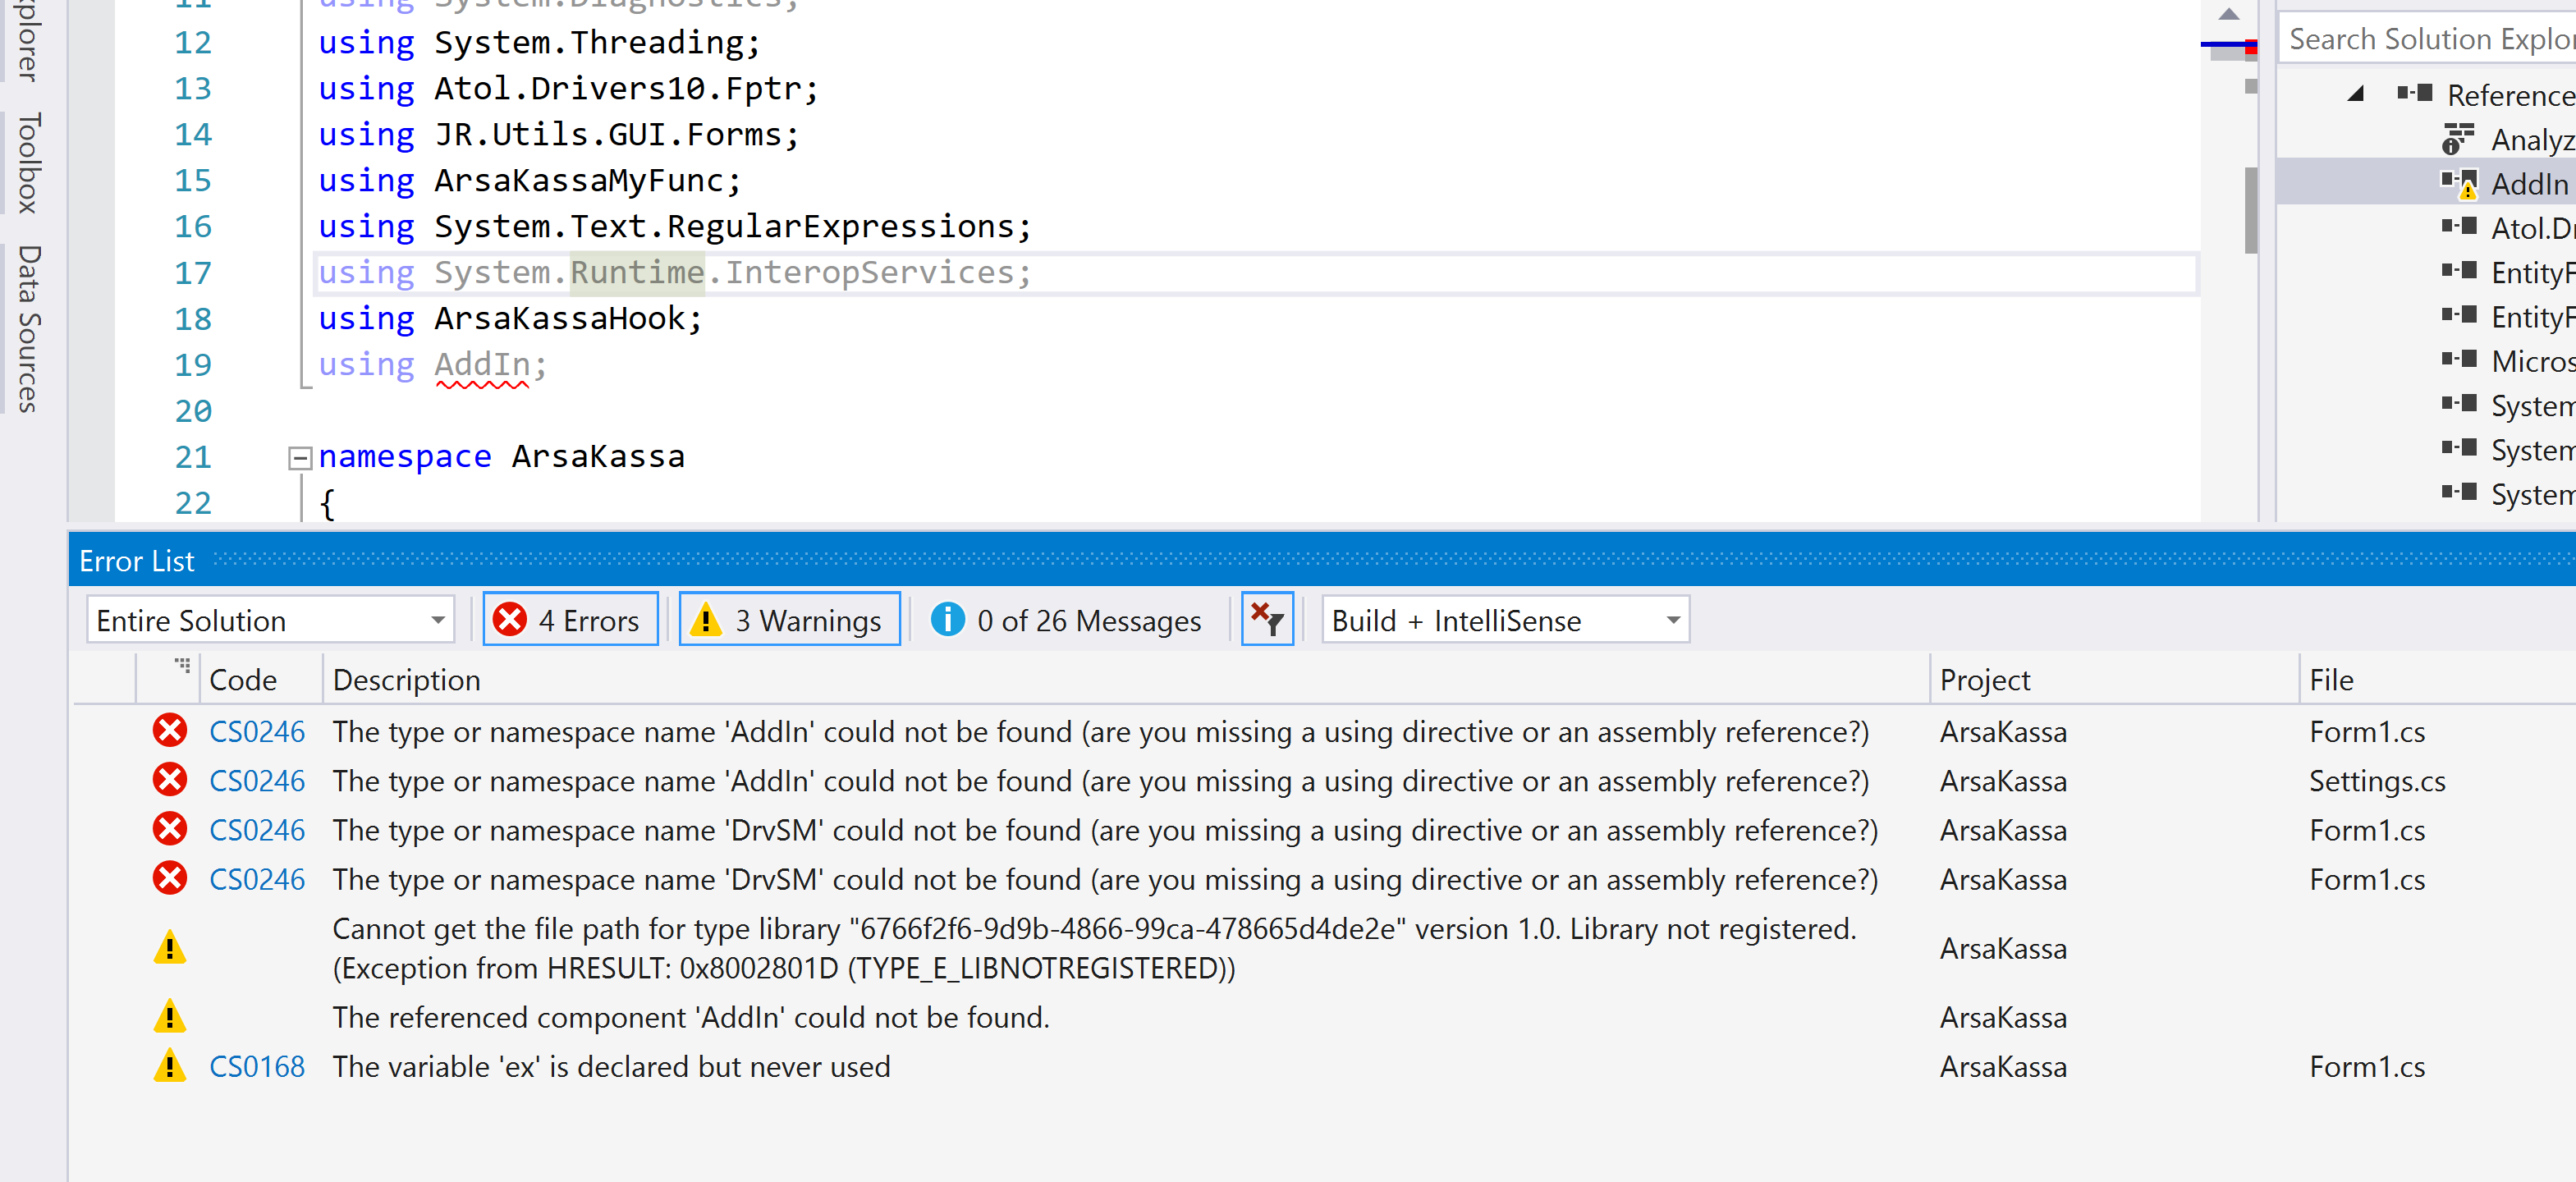Click the editor scroll up arrow
This screenshot has height=1182, width=2576.
coord(2229,14)
